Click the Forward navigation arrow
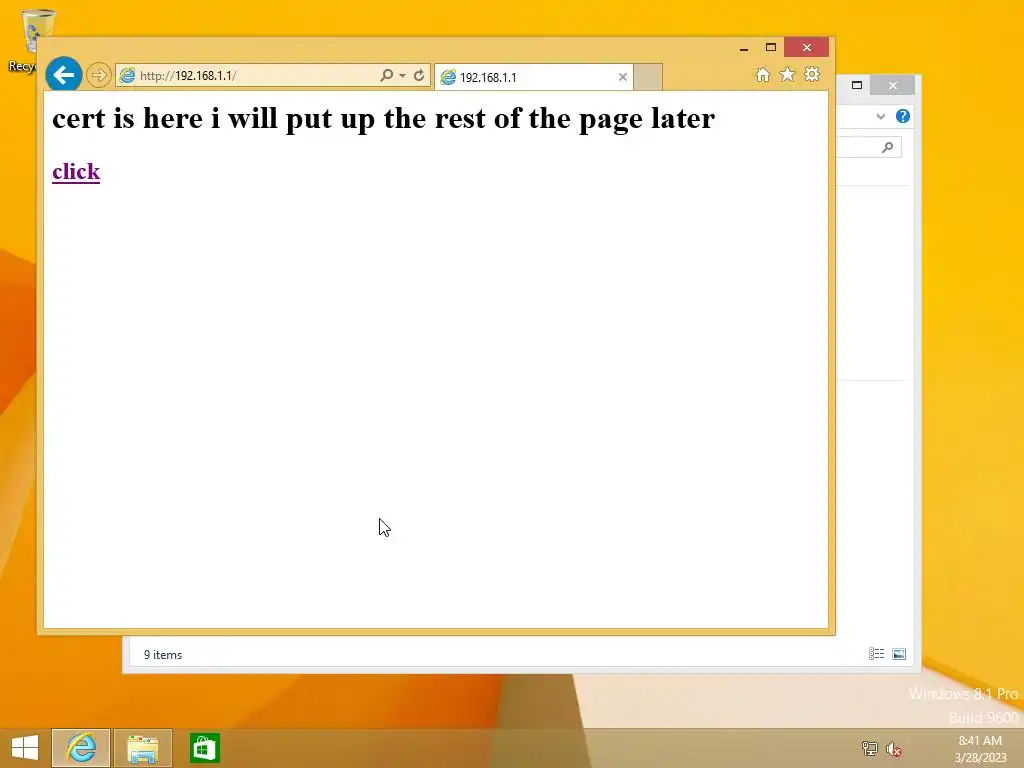This screenshot has height=768, width=1024. (99, 75)
